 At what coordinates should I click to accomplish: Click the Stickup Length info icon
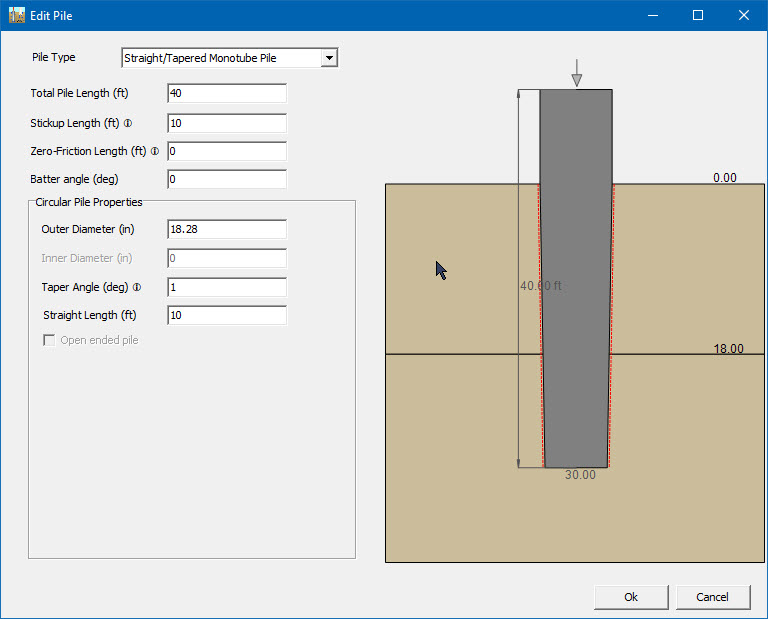(x=128, y=123)
